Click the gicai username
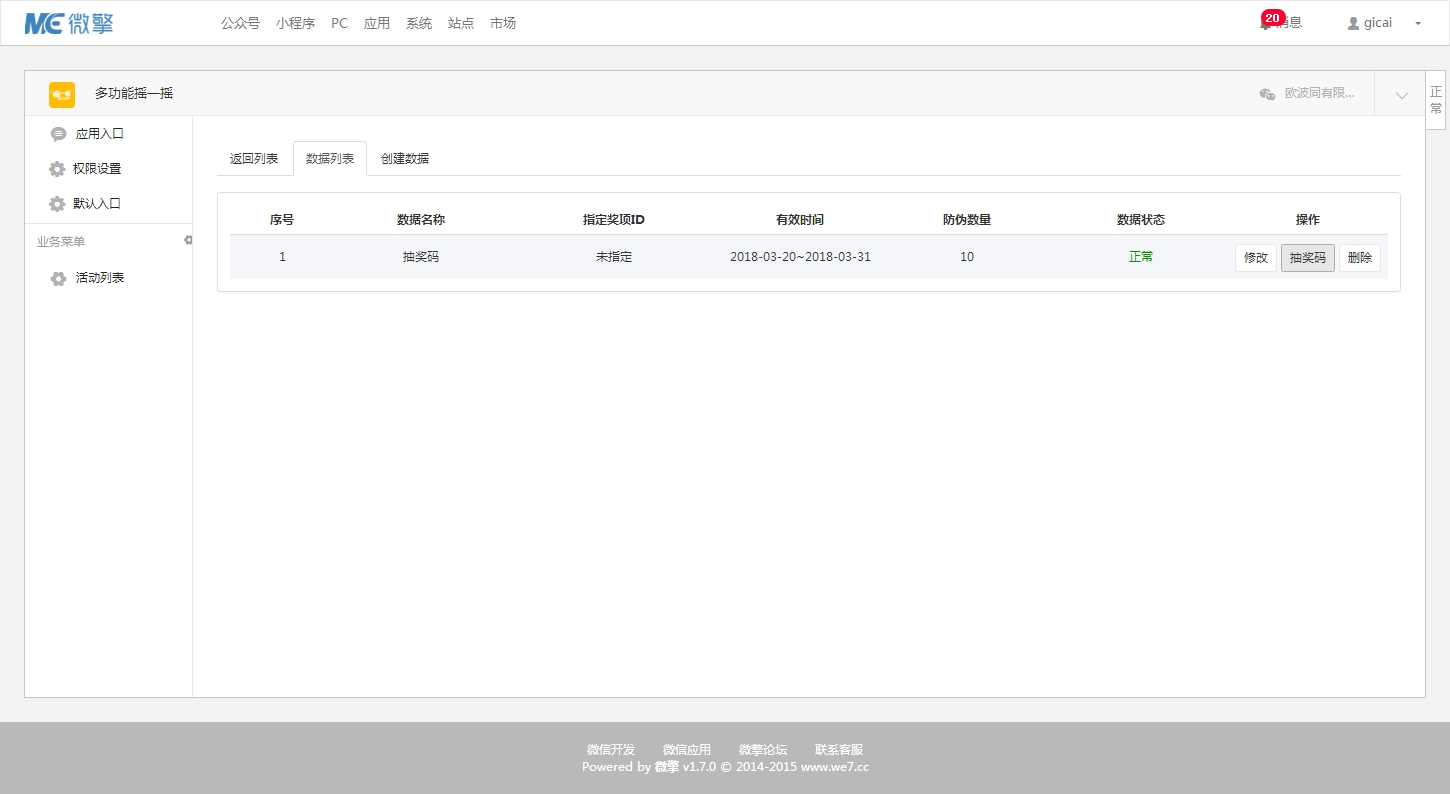1450x794 pixels. [x=1378, y=23]
